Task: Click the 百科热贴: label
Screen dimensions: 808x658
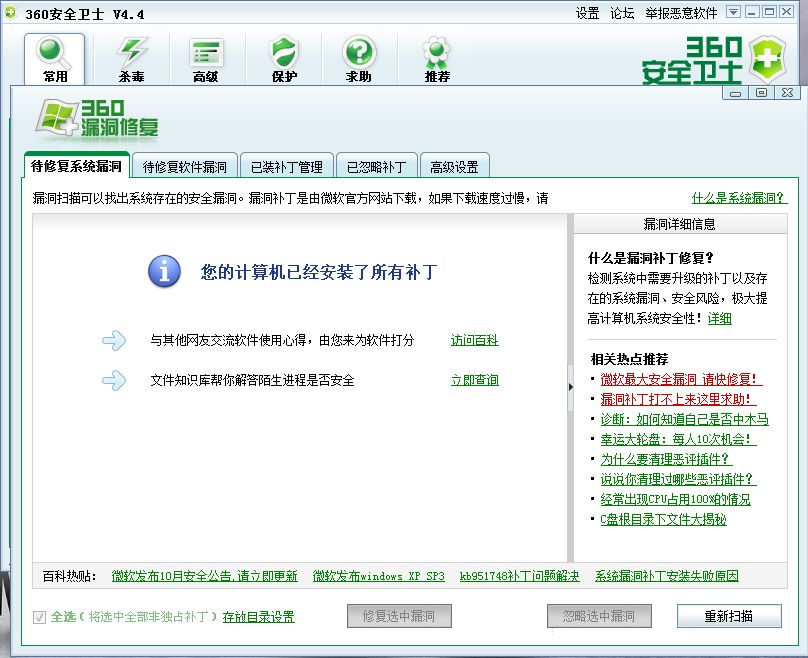Action: [x=69, y=576]
